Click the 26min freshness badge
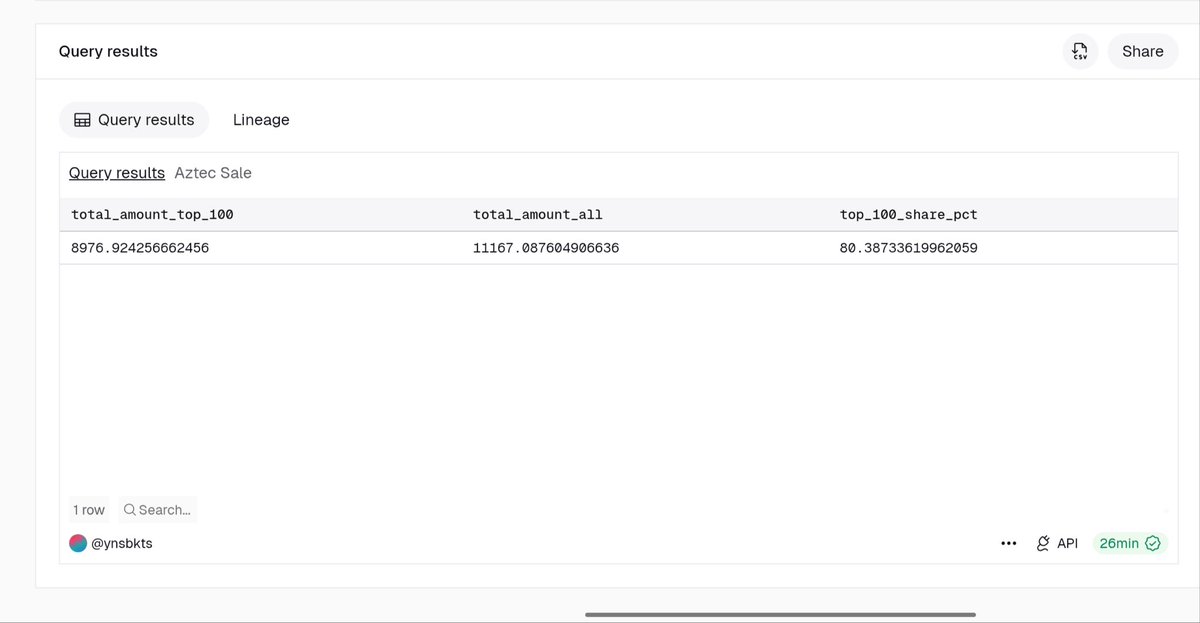The width and height of the screenshot is (1200, 623). point(1130,543)
